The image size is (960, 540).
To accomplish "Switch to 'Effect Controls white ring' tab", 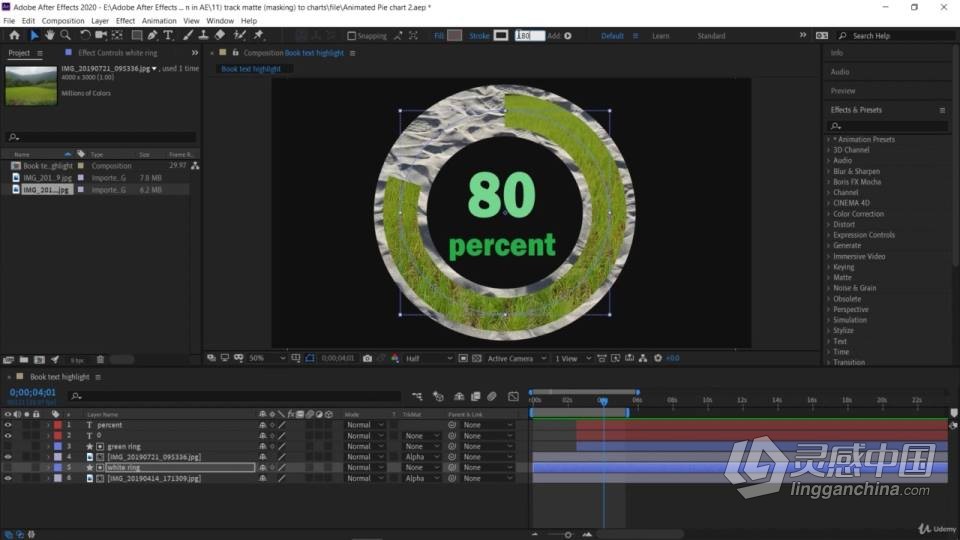I will [x=118, y=53].
